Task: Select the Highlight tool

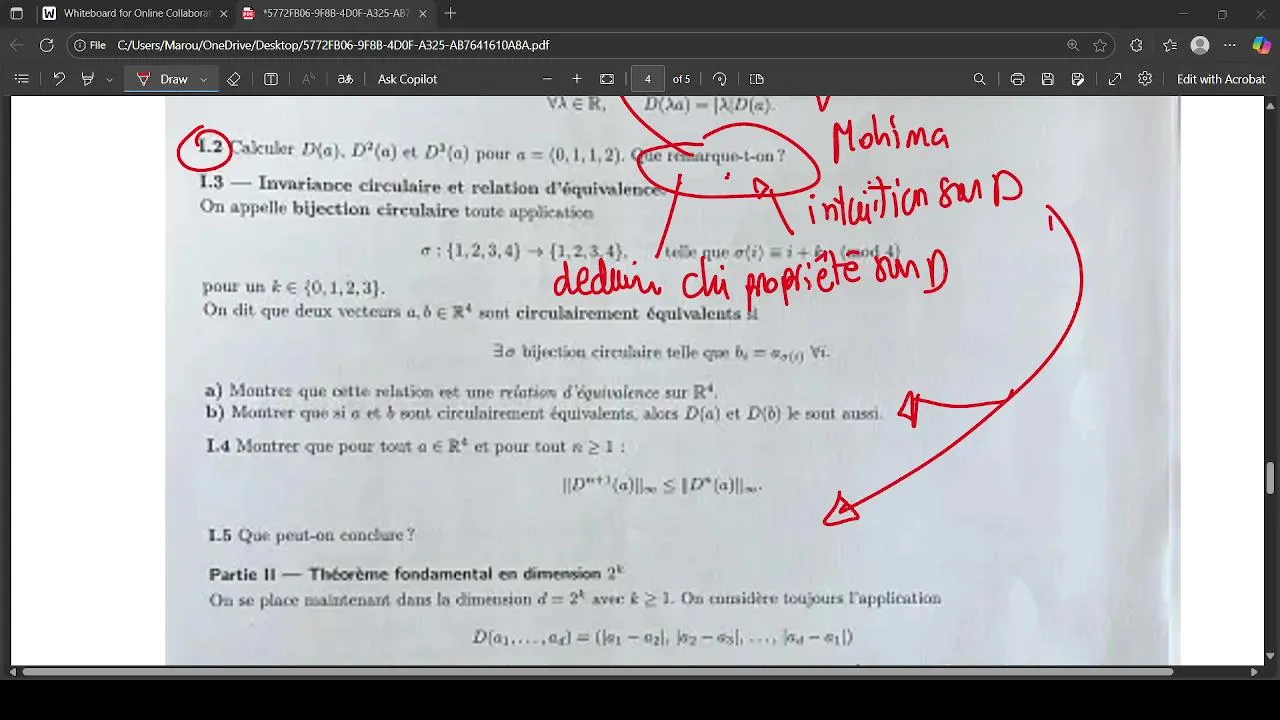Action: coord(88,79)
